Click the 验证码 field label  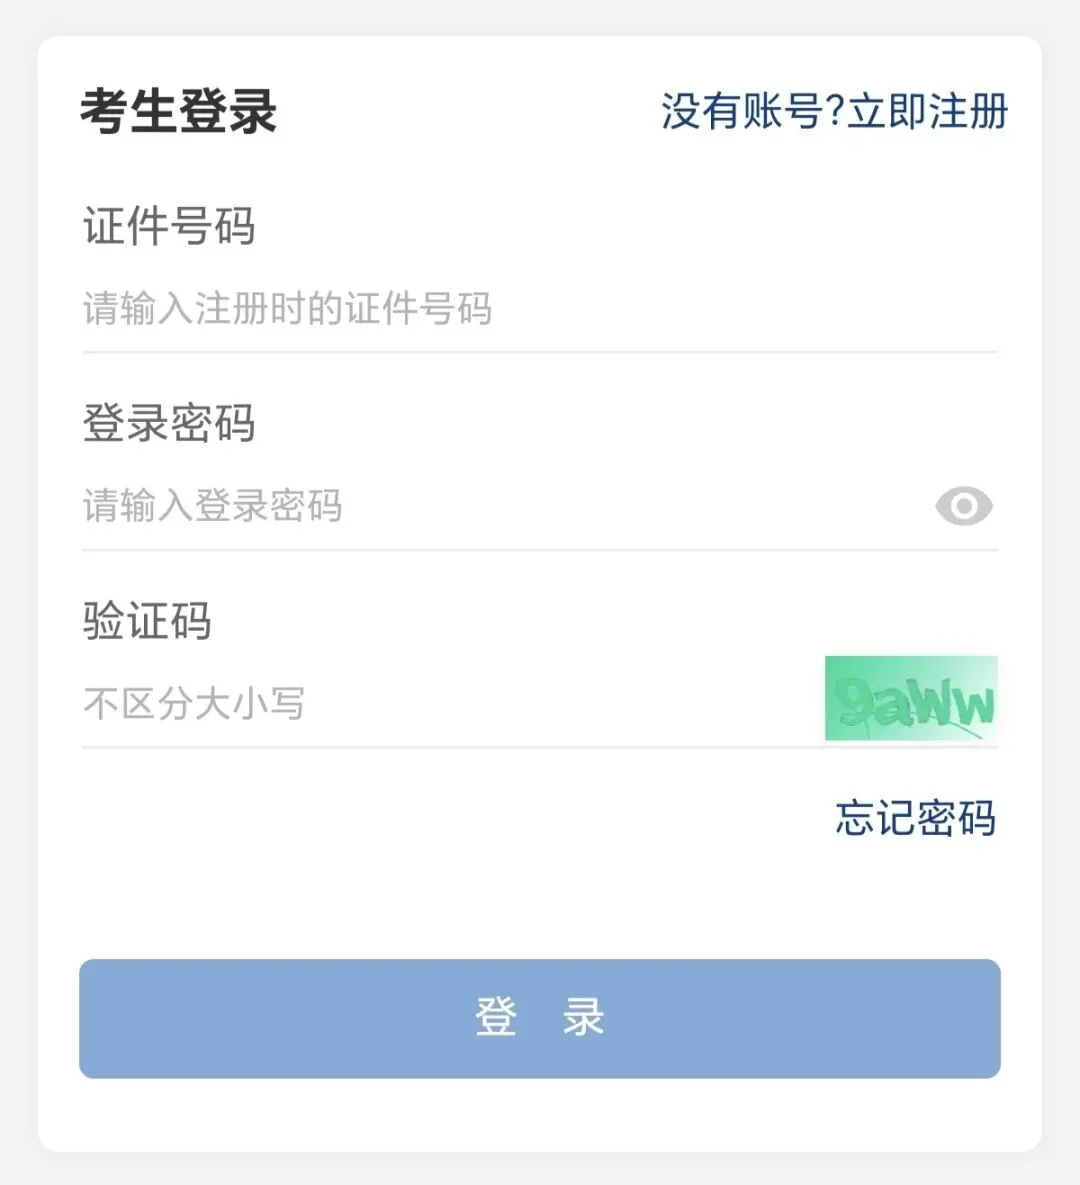coord(147,620)
